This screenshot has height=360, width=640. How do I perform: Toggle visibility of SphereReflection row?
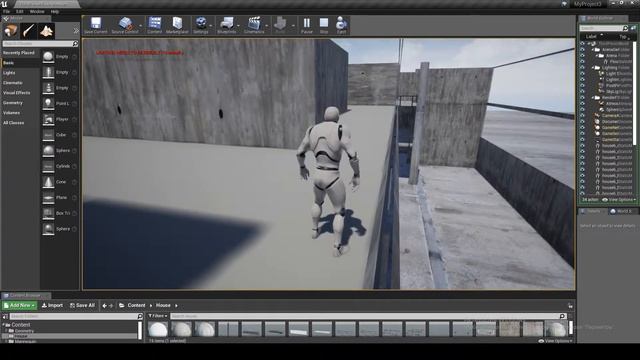click(582, 109)
